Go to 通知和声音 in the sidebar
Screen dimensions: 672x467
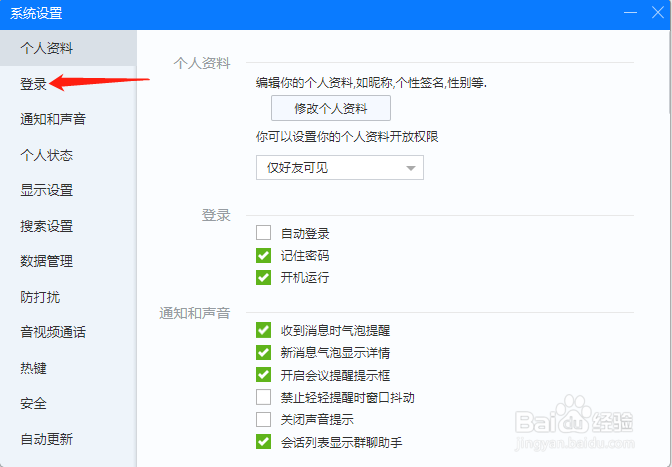[68, 119]
